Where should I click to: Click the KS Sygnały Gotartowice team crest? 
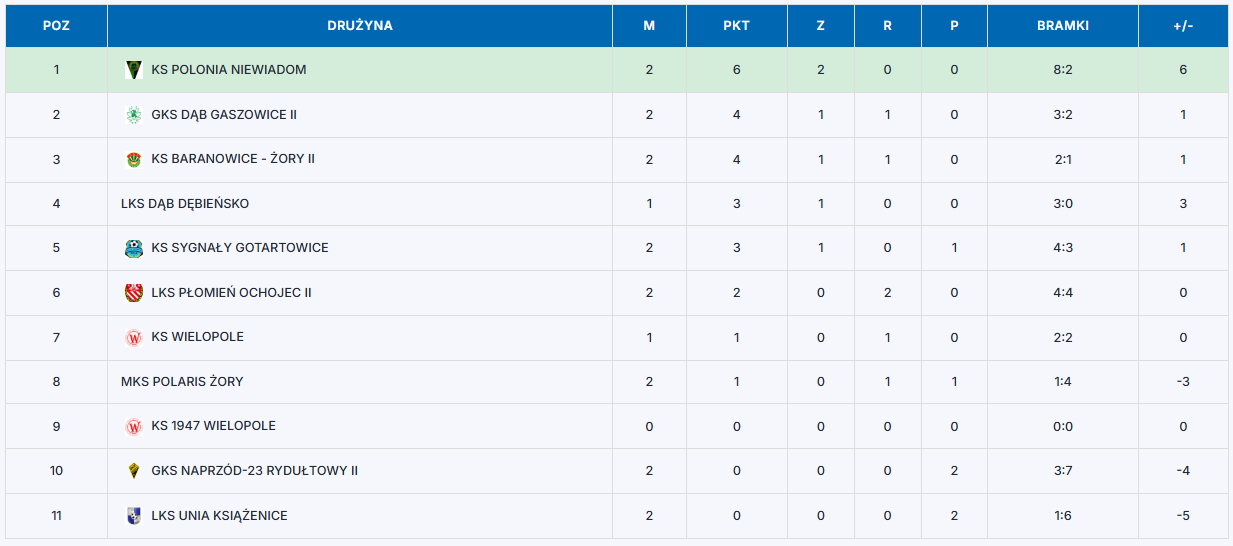click(134, 248)
